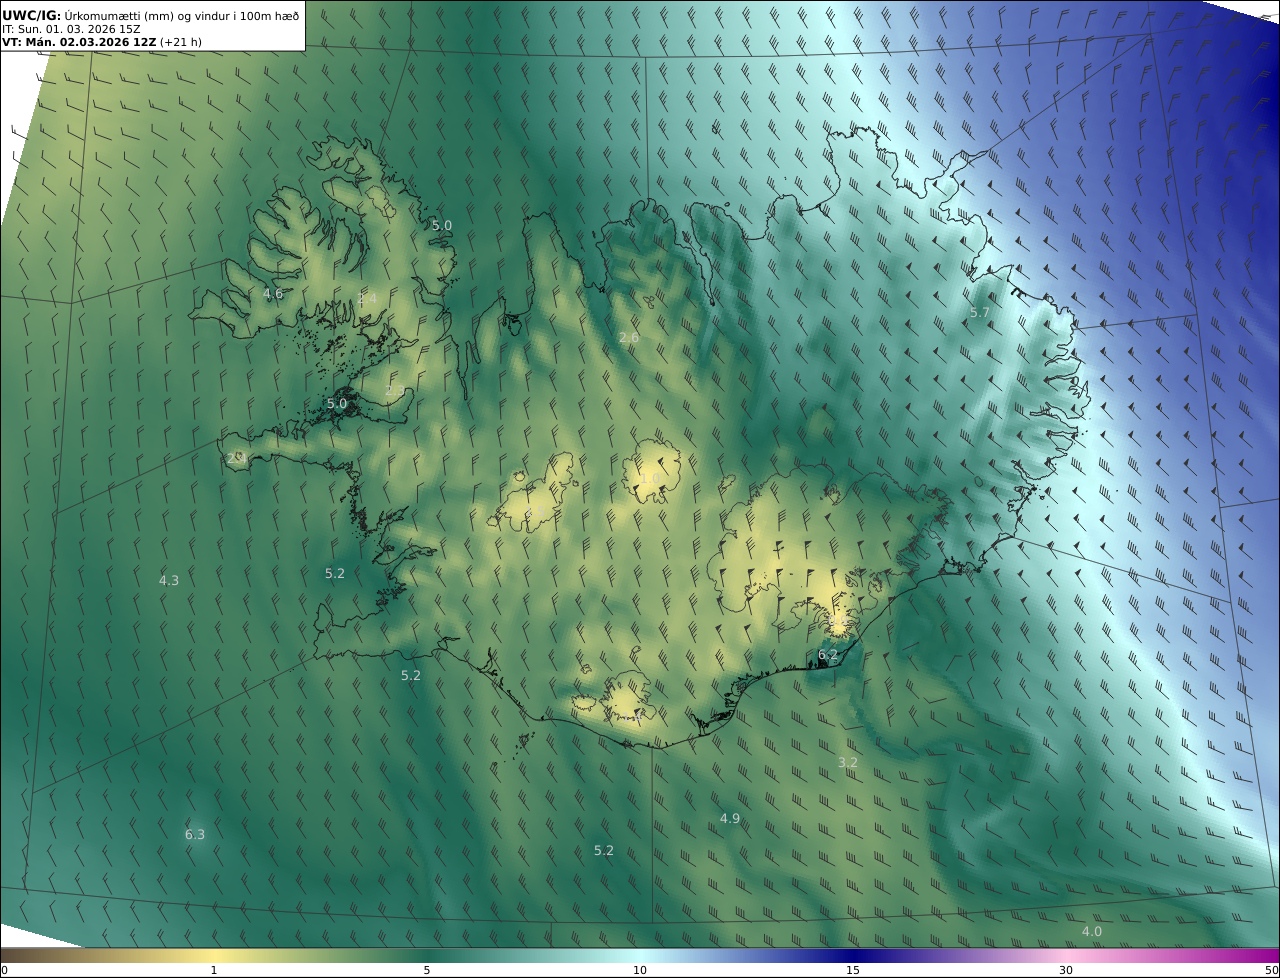Click the 4.0 value above the colorbar
The image size is (1280, 978).
click(x=1092, y=932)
